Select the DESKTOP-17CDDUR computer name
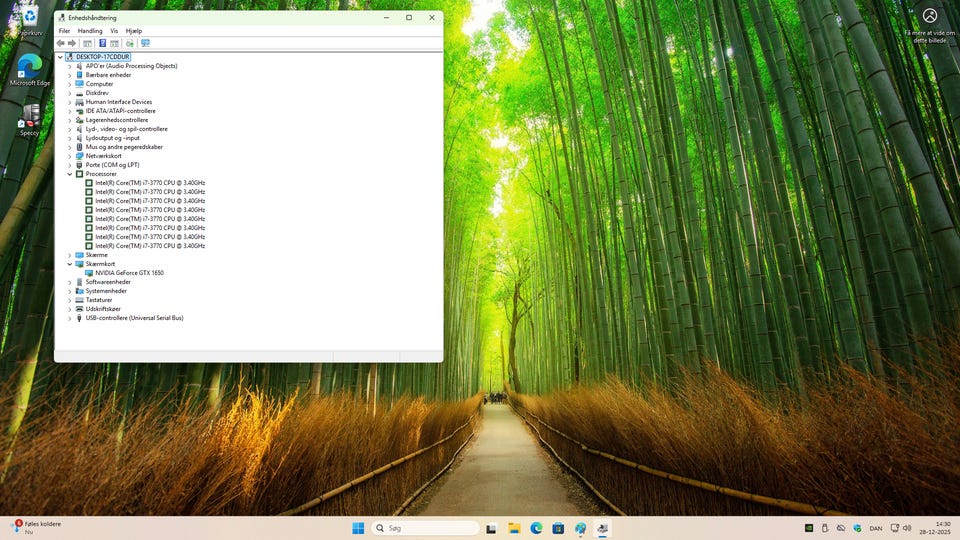The image size is (960, 540). tap(102, 57)
